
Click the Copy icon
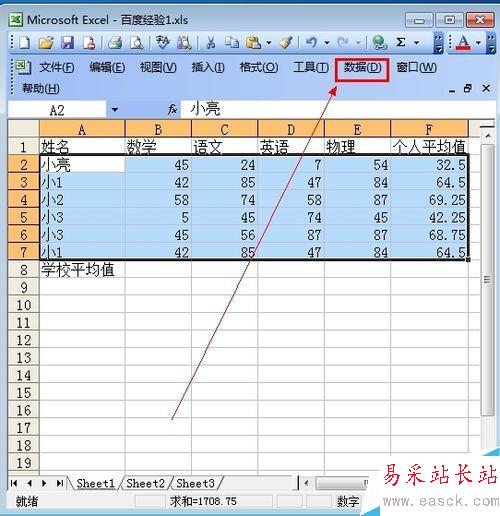(232, 43)
